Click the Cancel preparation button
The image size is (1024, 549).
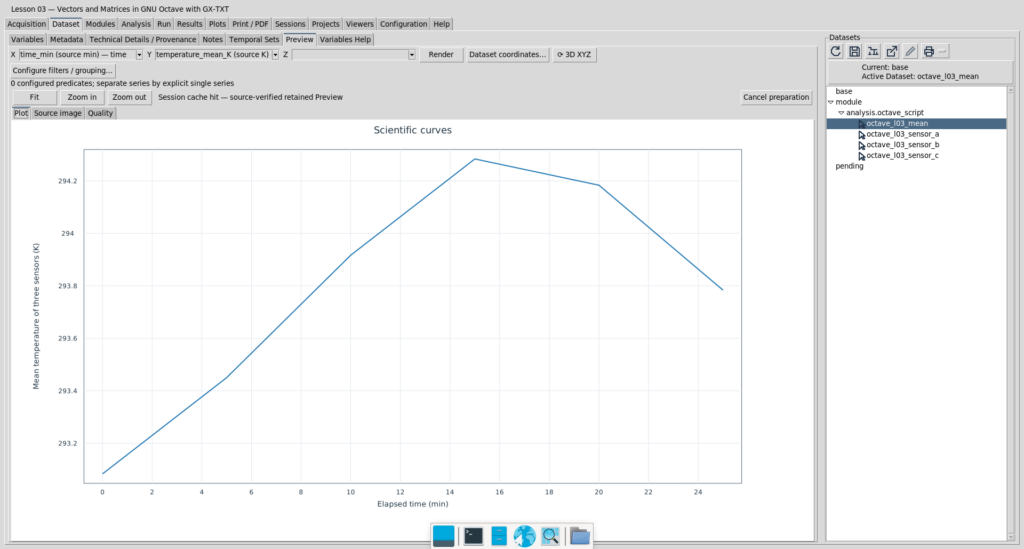776,97
